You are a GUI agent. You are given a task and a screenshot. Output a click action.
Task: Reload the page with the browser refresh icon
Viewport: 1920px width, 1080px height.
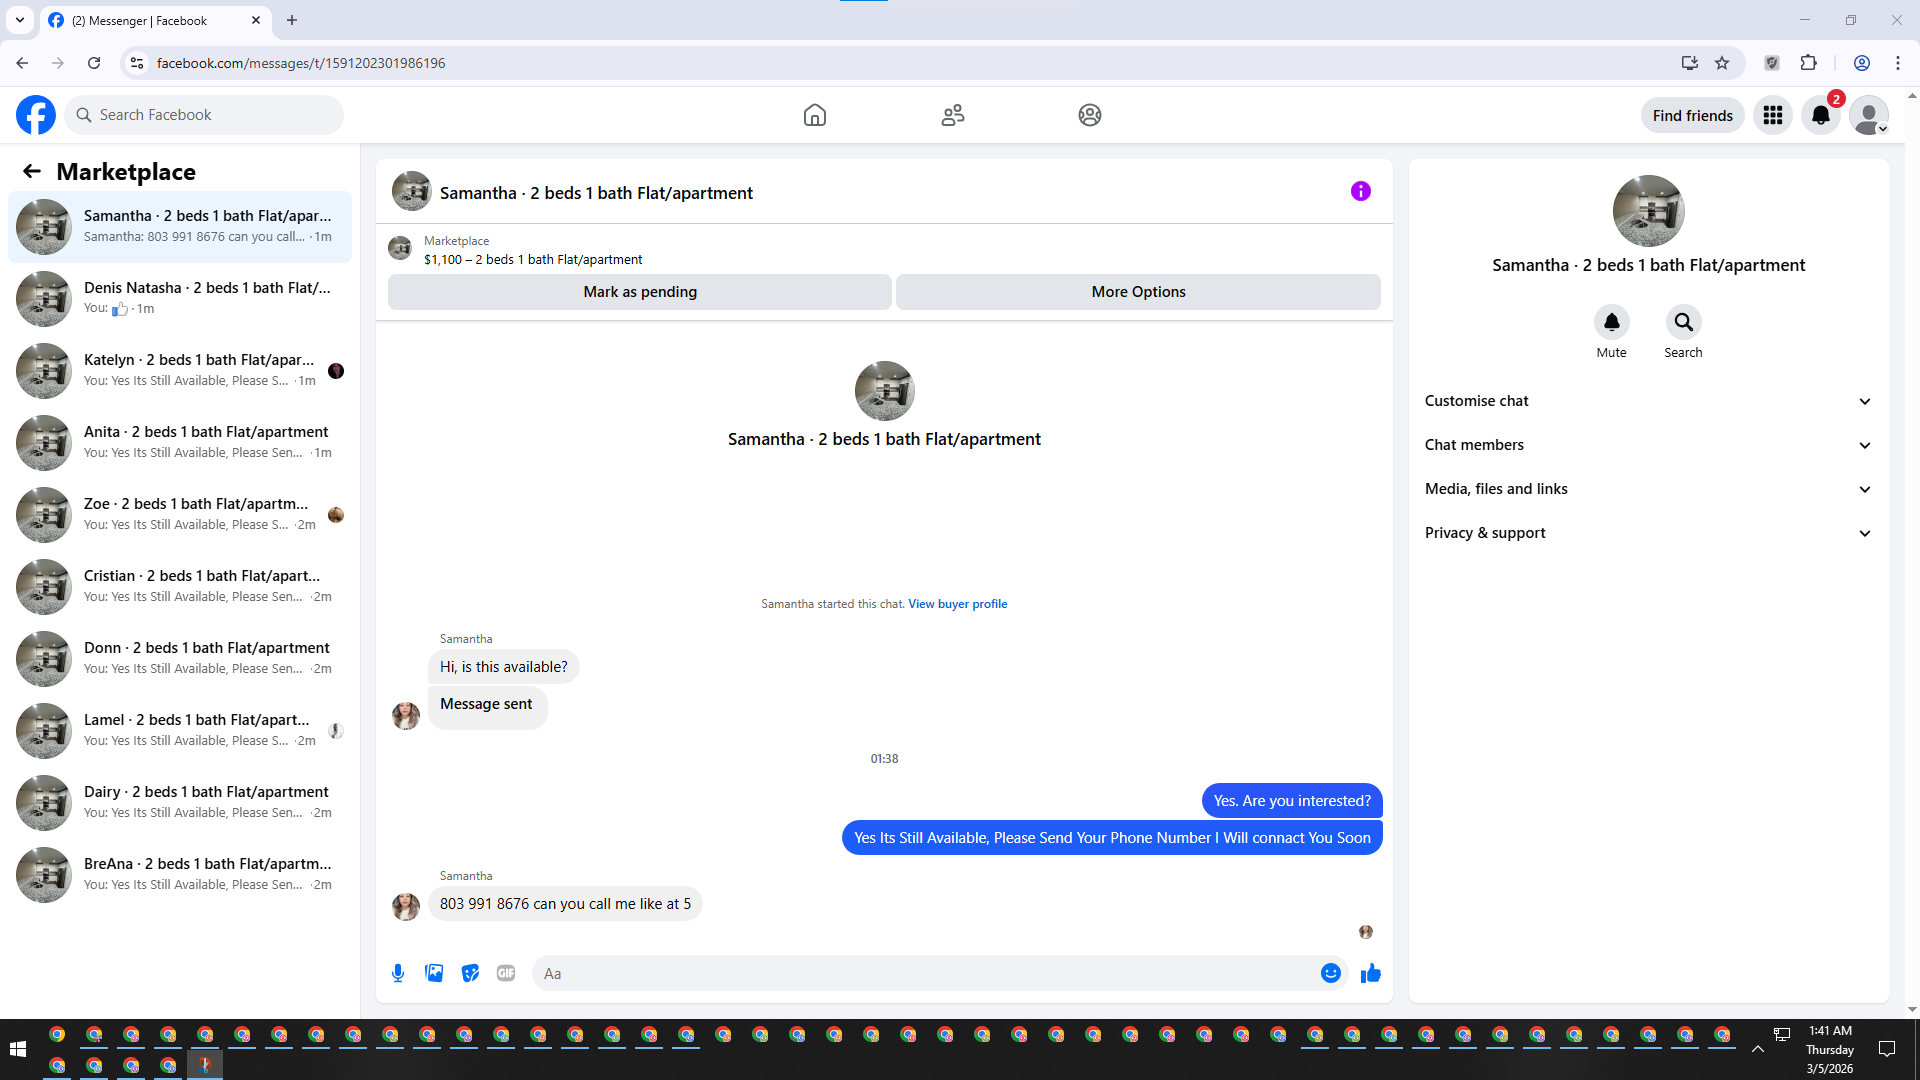tap(94, 63)
